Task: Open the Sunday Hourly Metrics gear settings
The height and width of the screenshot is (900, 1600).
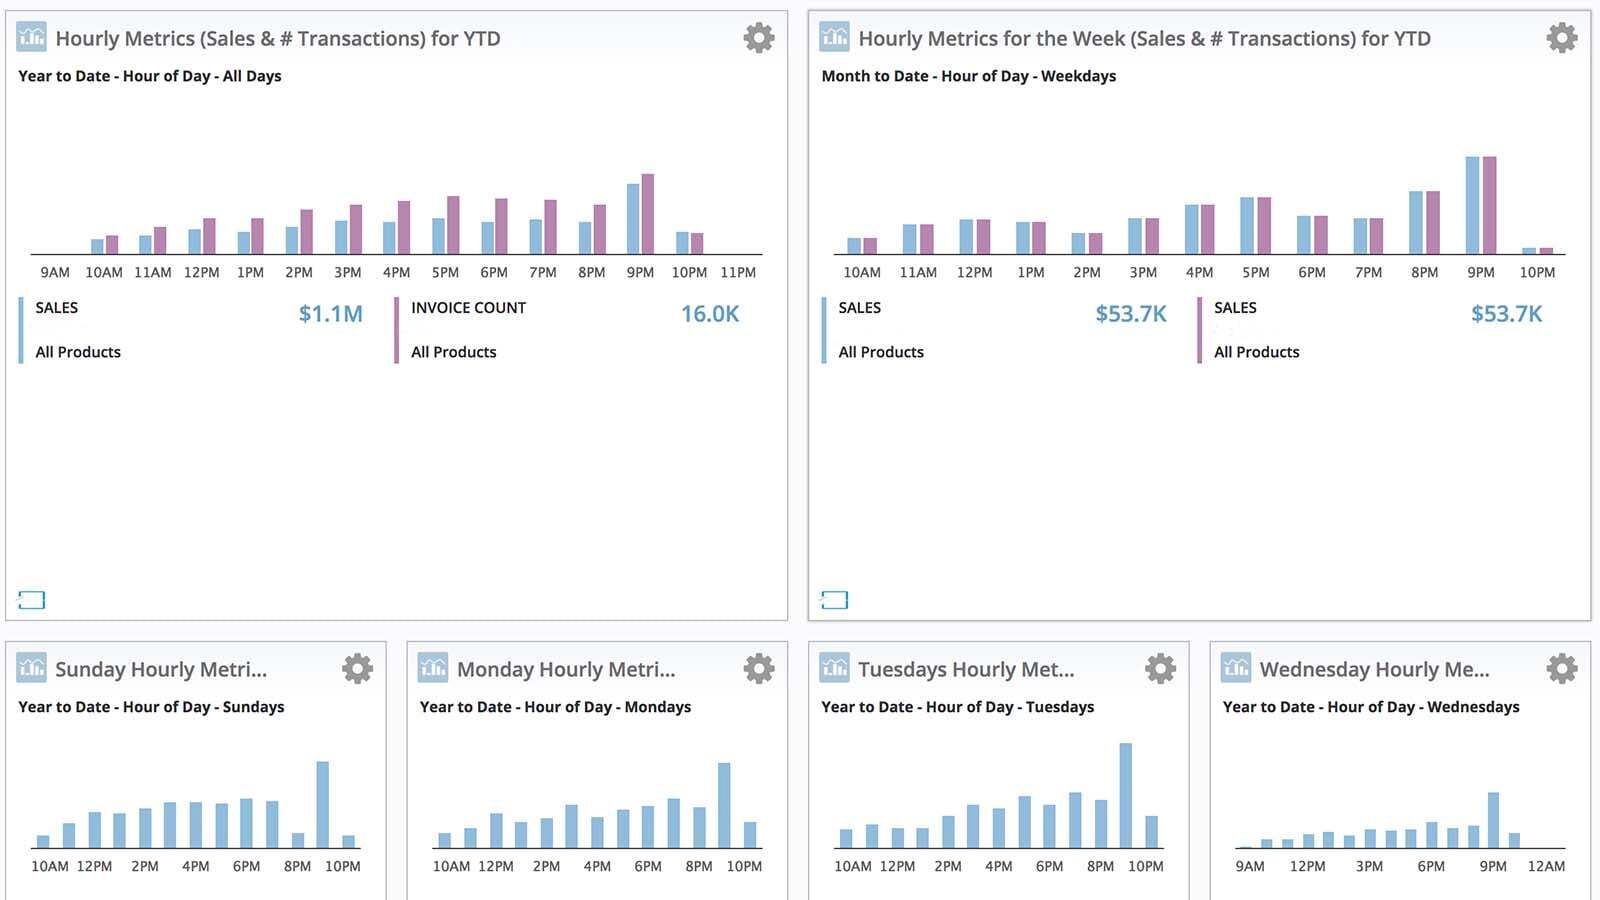Action: [357, 668]
